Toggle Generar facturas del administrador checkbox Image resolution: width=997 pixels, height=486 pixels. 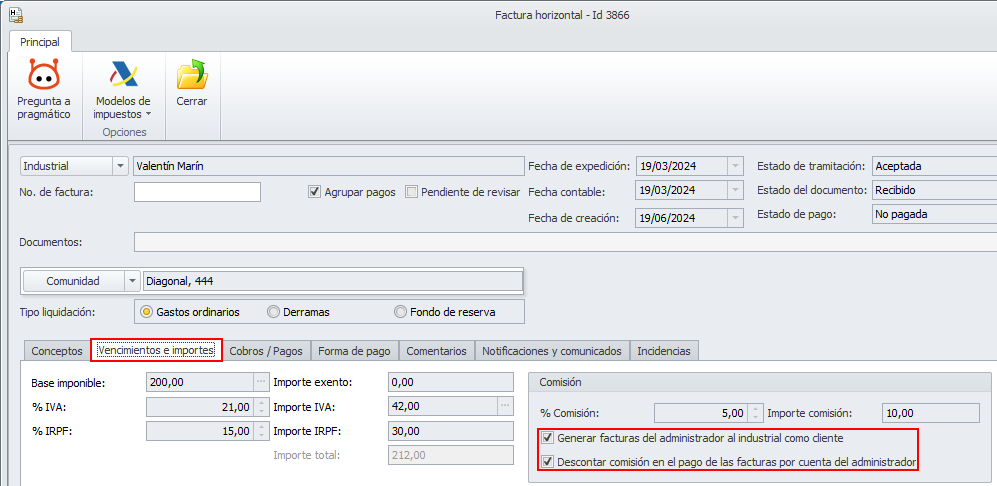pos(546,438)
